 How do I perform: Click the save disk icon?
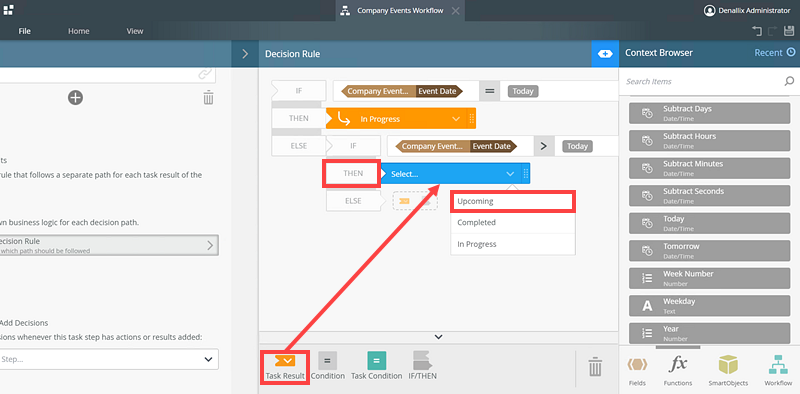tap(789, 31)
